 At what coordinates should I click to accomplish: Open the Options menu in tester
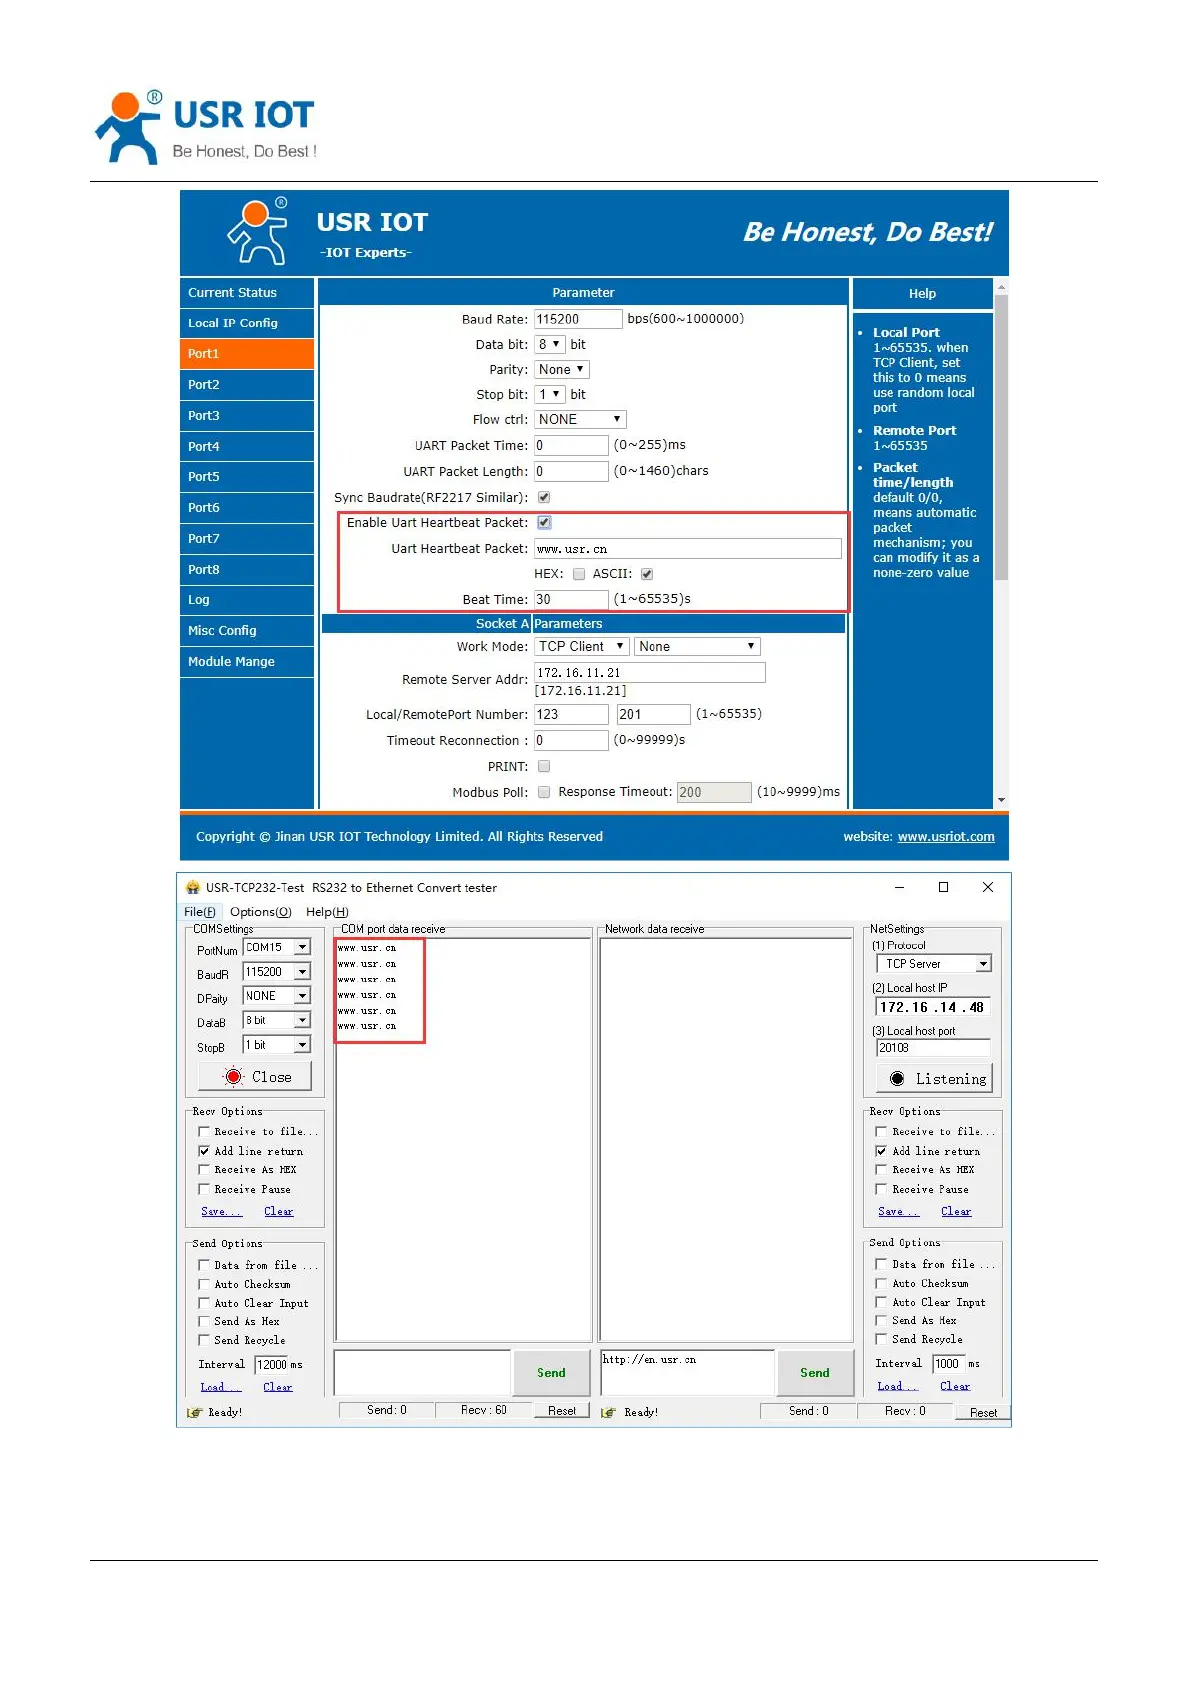(x=261, y=912)
